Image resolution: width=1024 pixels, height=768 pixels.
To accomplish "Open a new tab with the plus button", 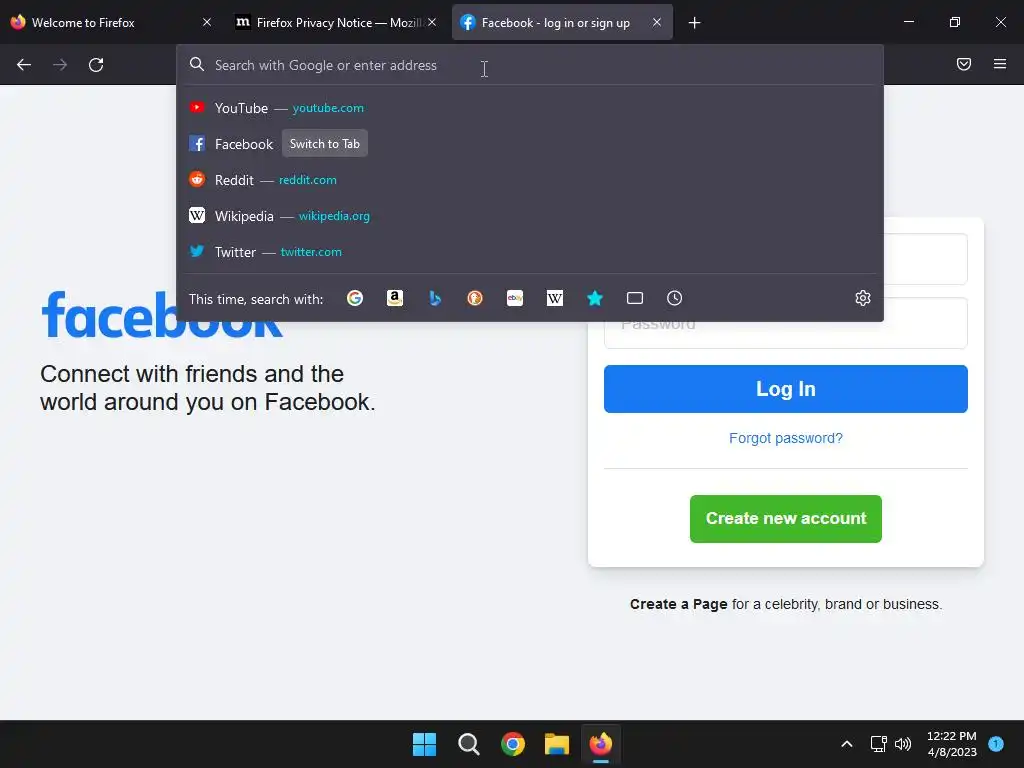I will coord(694,23).
